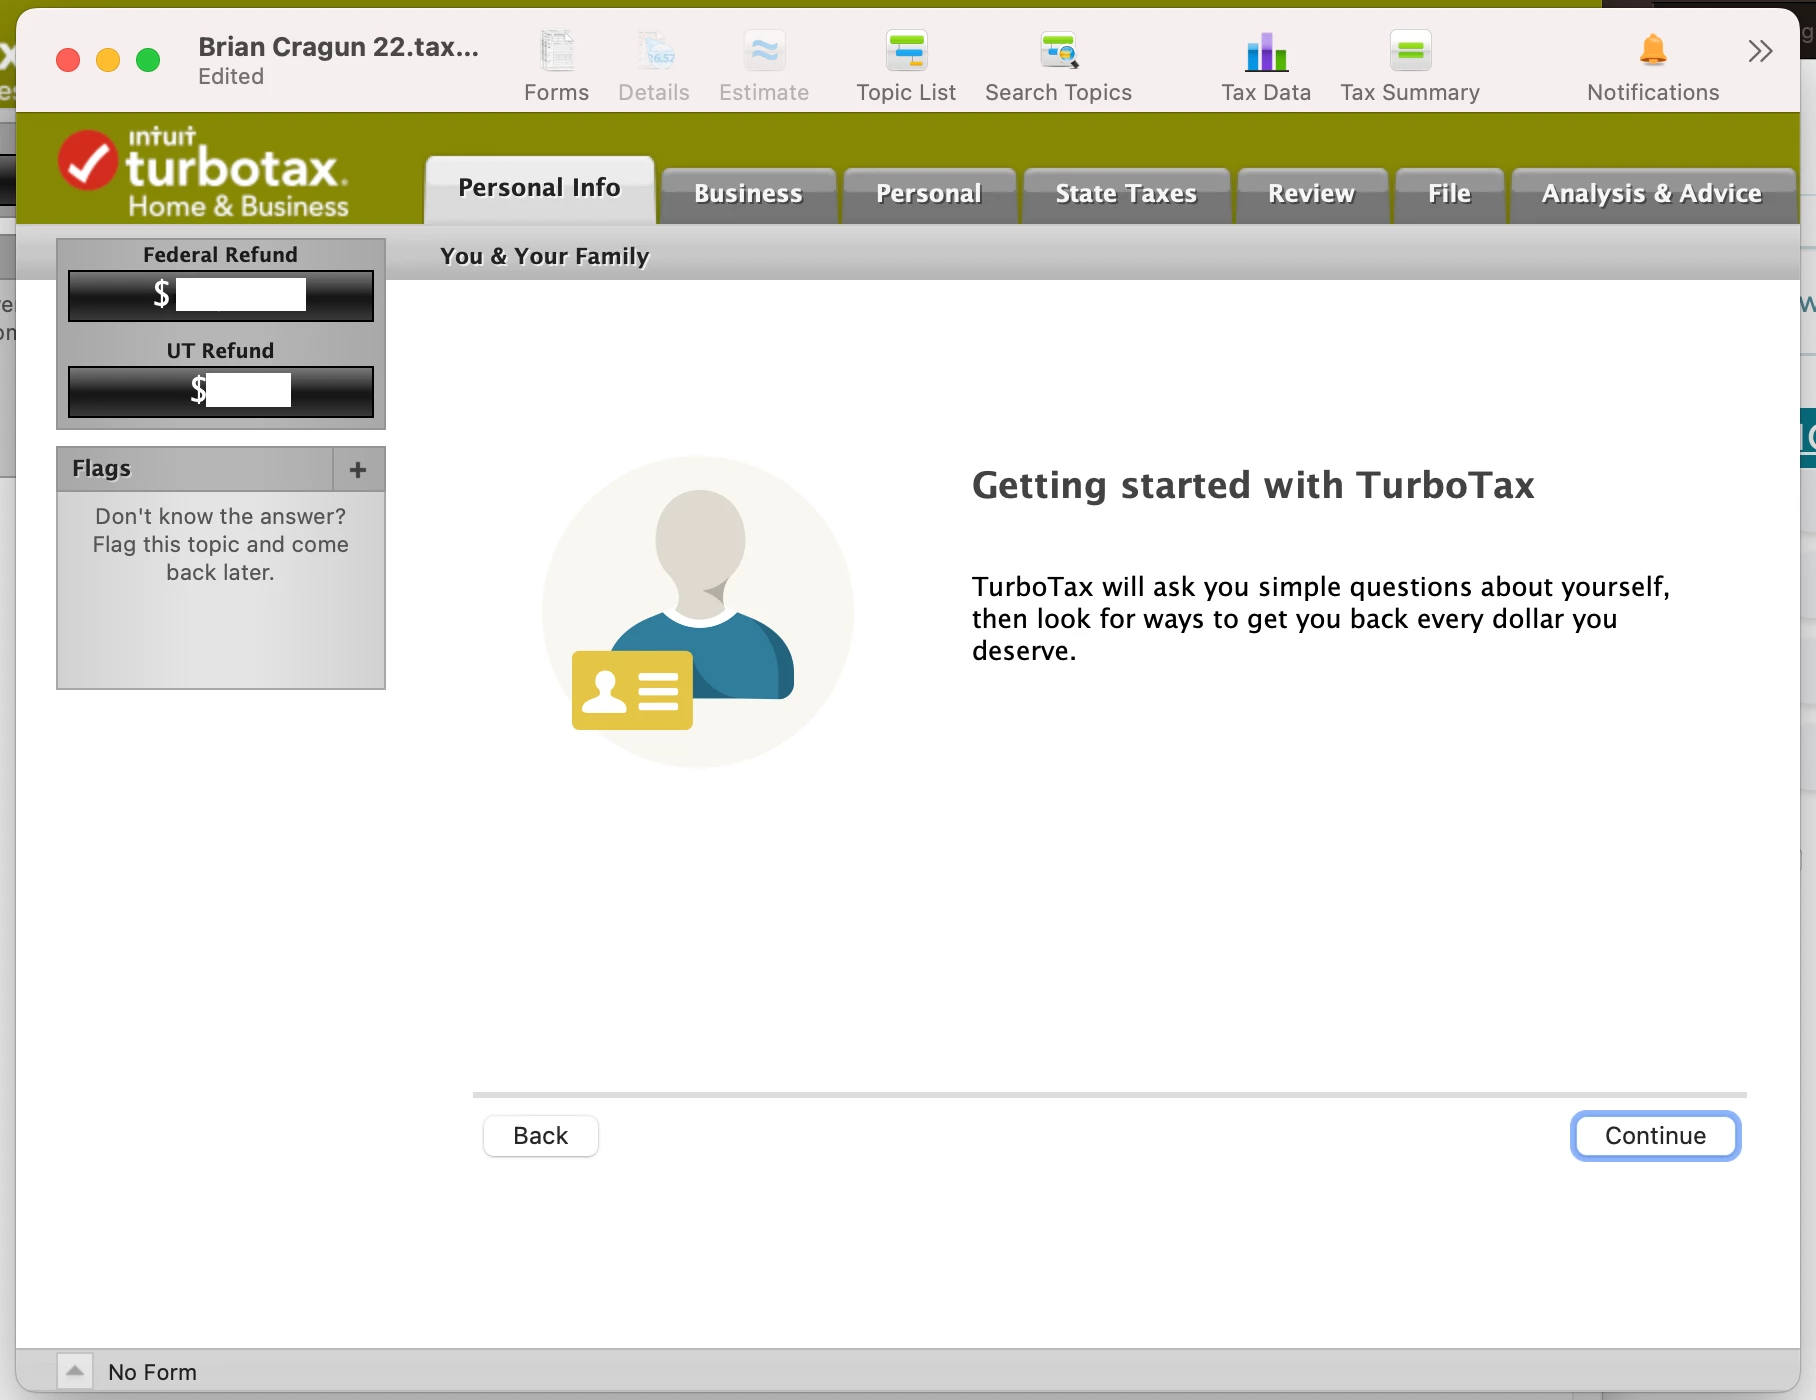Image resolution: width=1816 pixels, height=1400 pixels.
Task: Switch to Personal Info tab
Action: 540,188
